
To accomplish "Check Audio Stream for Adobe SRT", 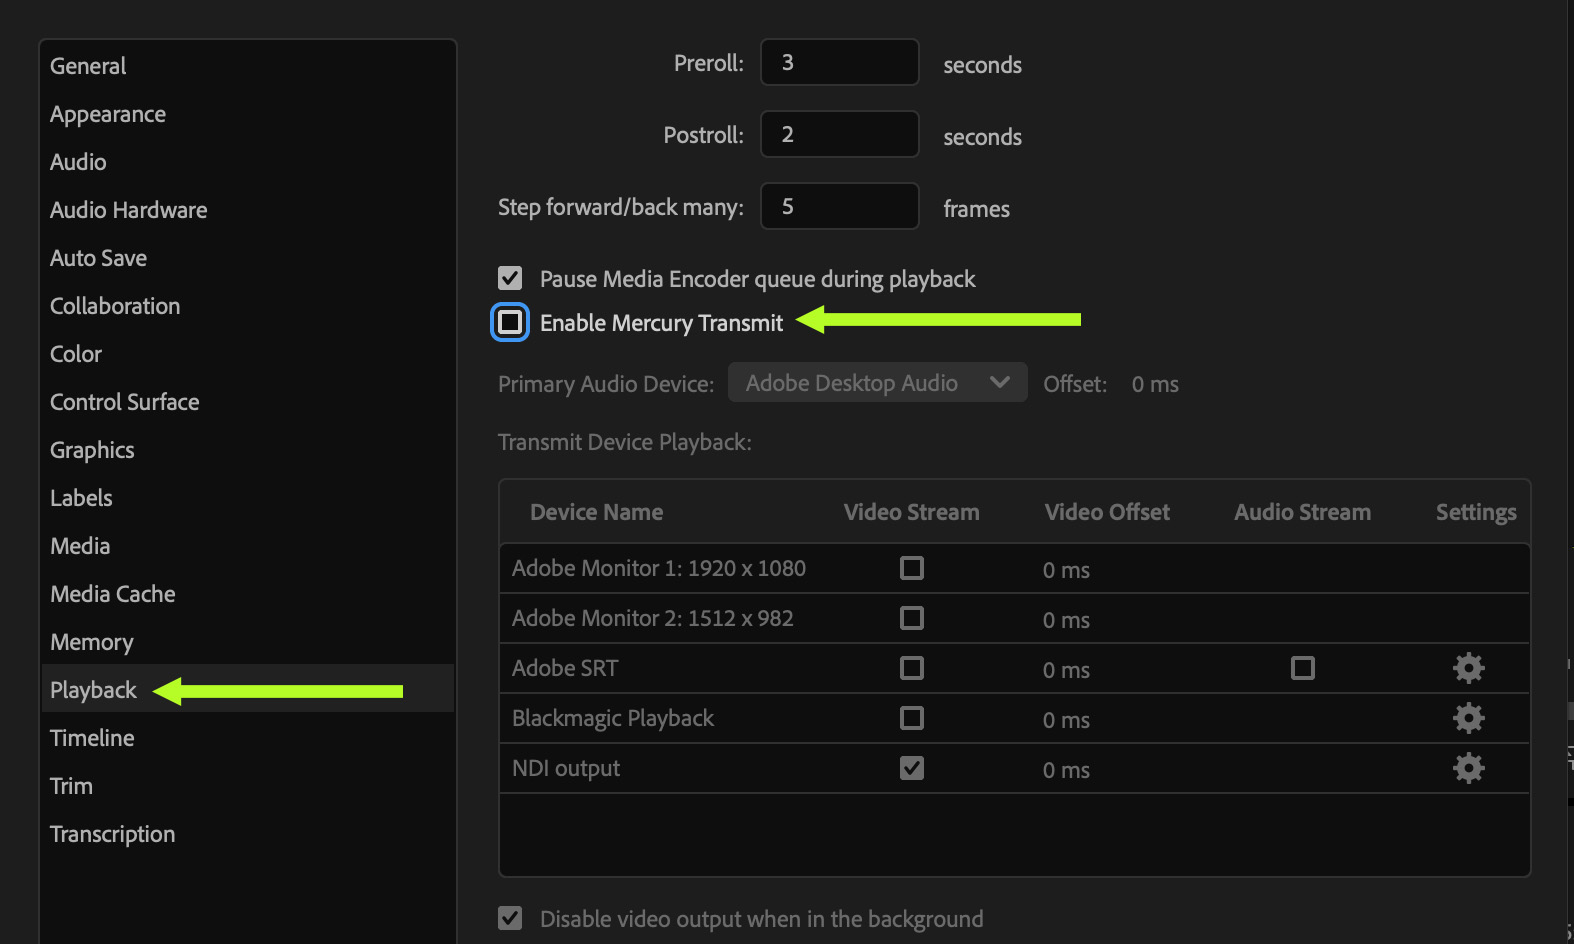I will (x=1303, y=668).
